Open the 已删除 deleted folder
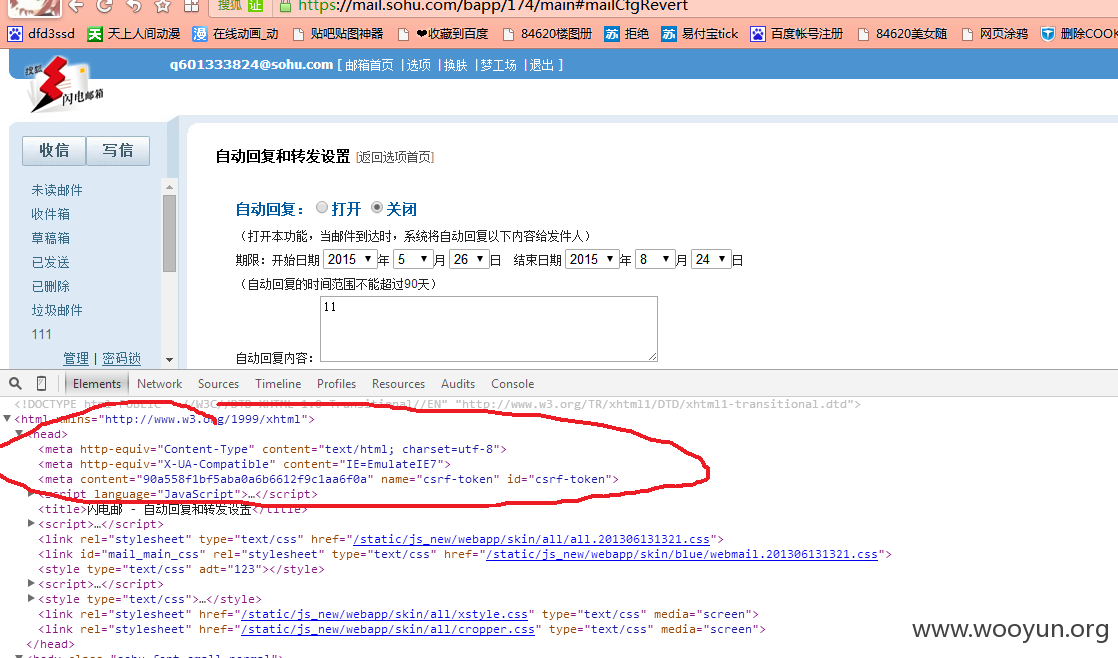This screenshot has width=1118, height=658. click(51, 286)
